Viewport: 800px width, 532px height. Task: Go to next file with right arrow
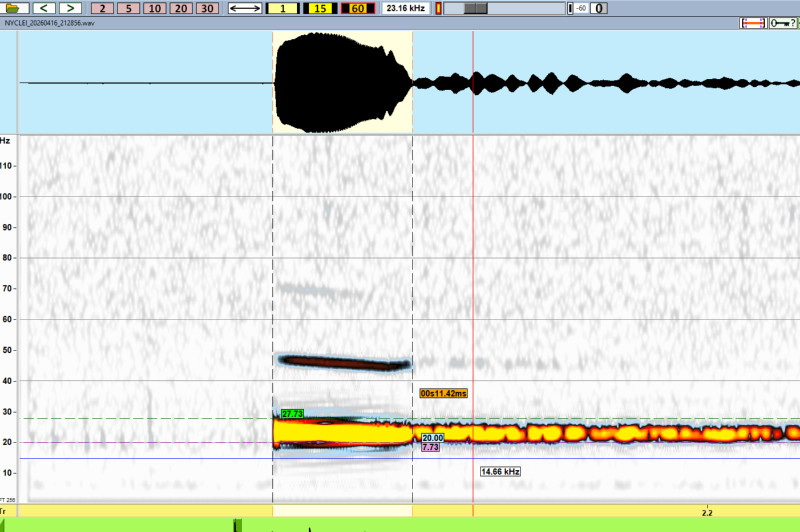point(69,8)
